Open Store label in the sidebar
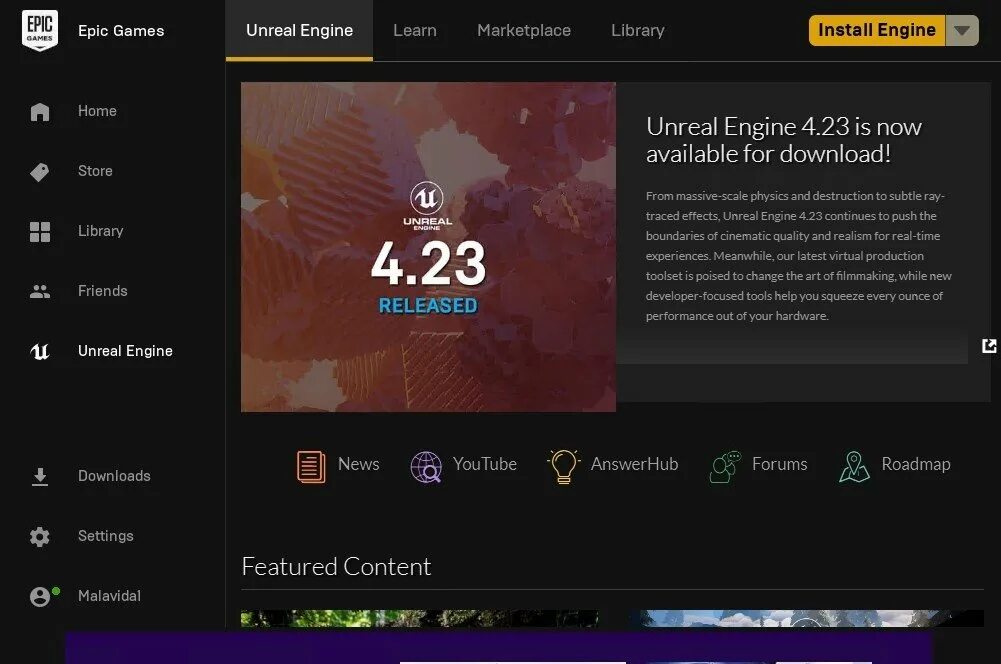This screenshot has height=664, width=1001. tap(95, 171)
